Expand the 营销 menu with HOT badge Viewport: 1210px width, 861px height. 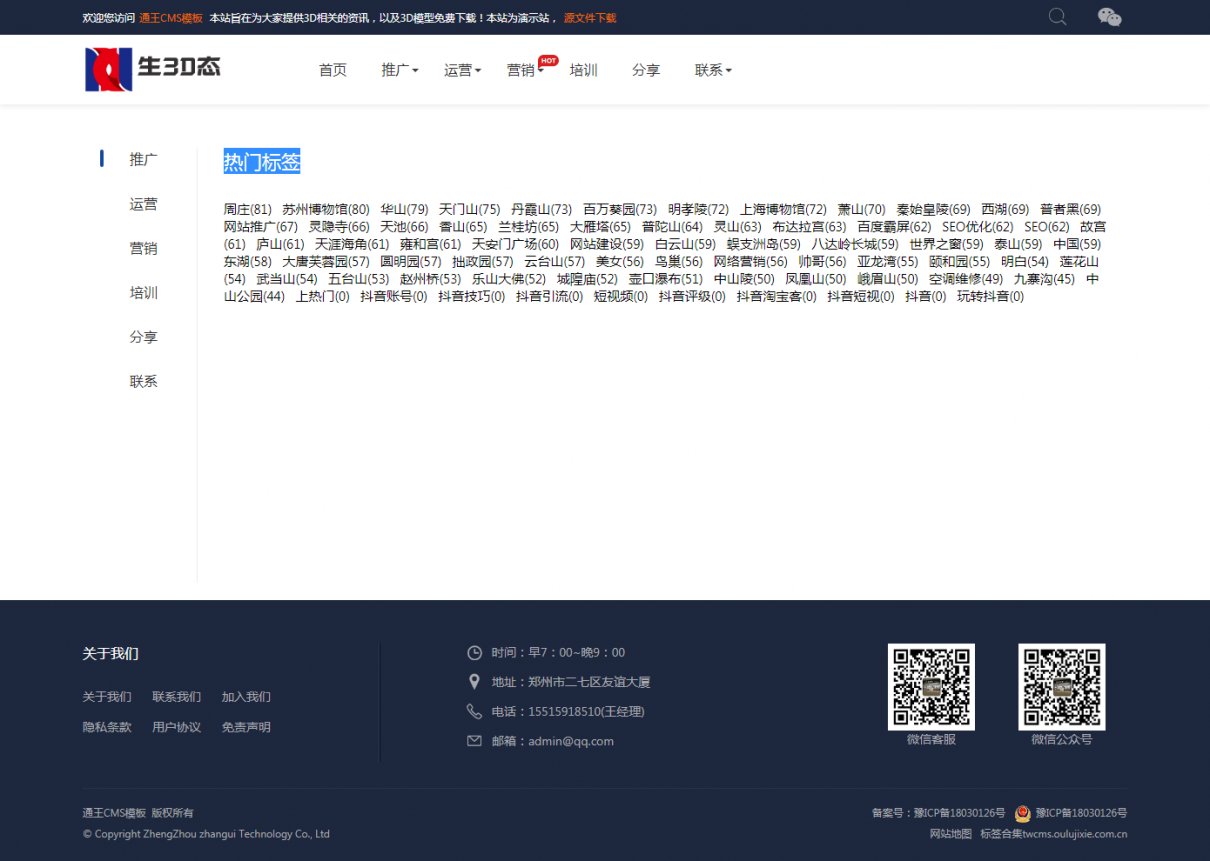(x=524, y=70)
